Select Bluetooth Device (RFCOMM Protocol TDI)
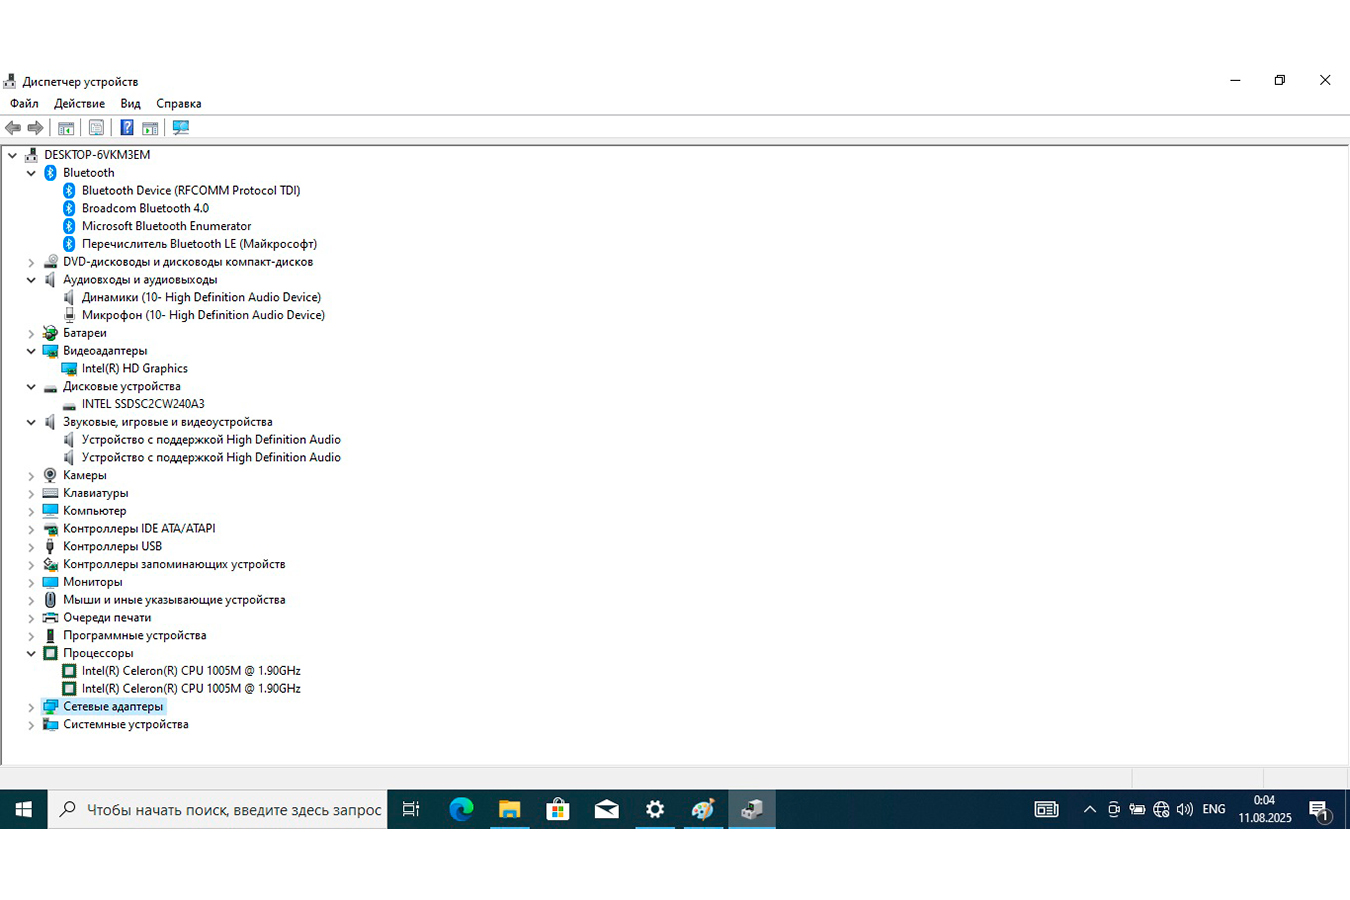Screen dimensions: 1350x900 tap(191, 191)
